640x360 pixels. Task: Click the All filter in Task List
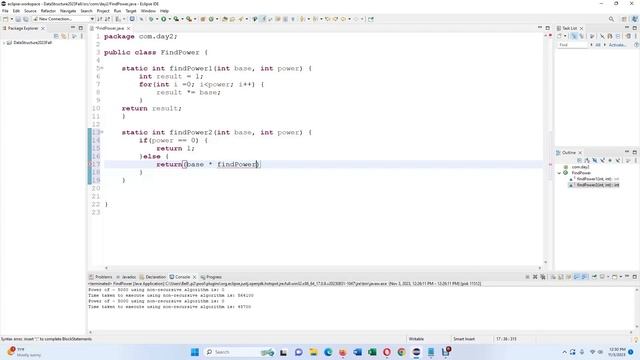click(598, 45)
